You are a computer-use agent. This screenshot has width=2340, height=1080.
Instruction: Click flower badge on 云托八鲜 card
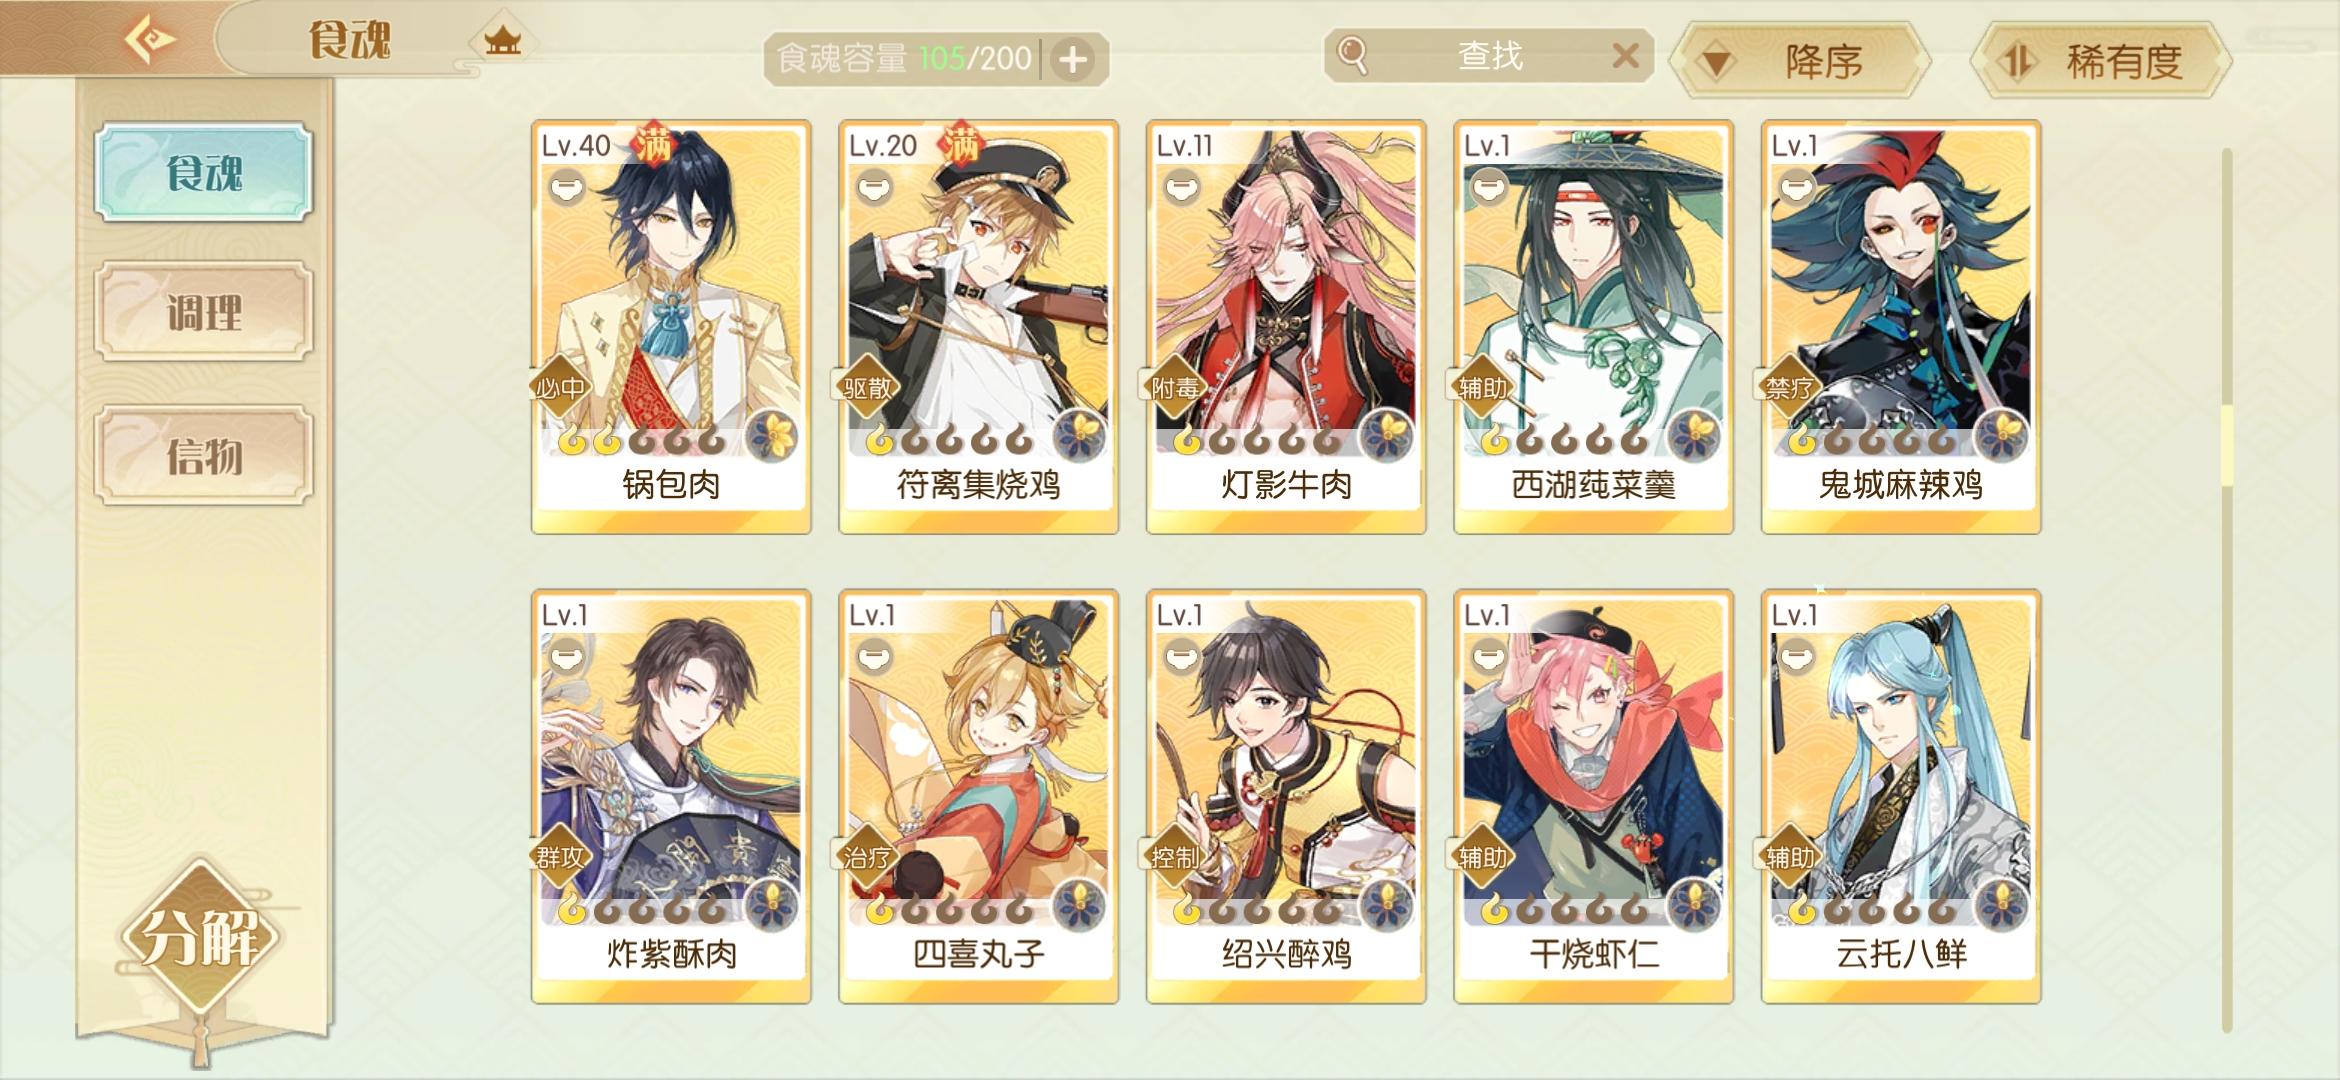[2001, 905]
